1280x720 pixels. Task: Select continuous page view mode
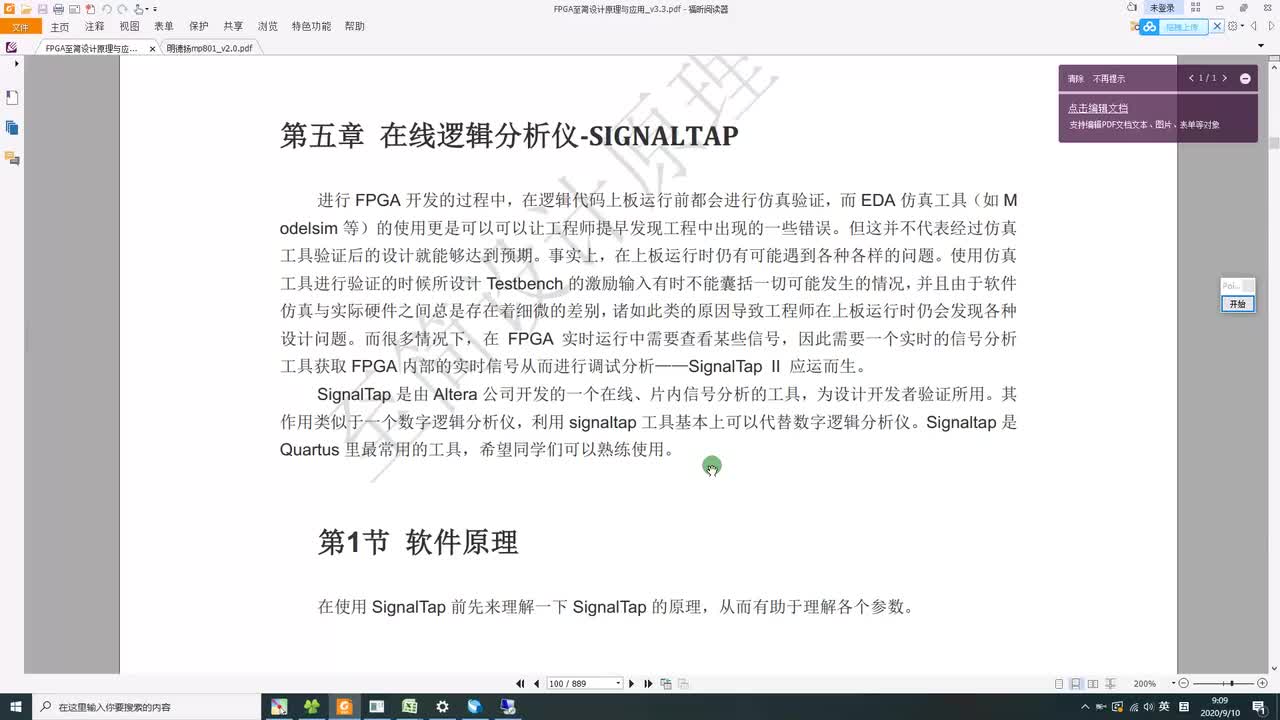[1076, 684]
